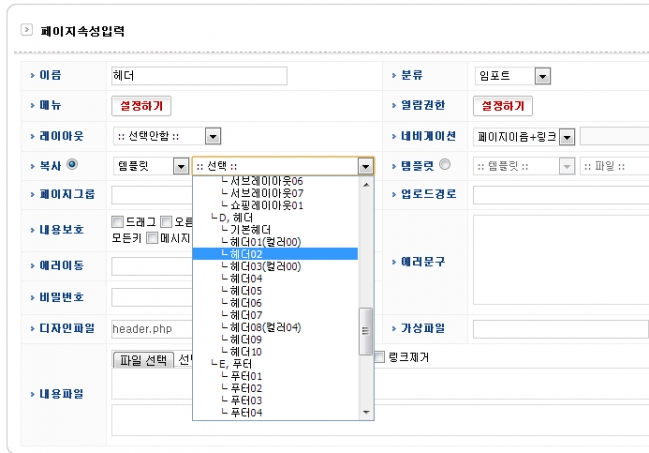649x453 pixels.
Task: Choose 쇼핑레이아웃01 in the list
Action: [x=275, y=205]
